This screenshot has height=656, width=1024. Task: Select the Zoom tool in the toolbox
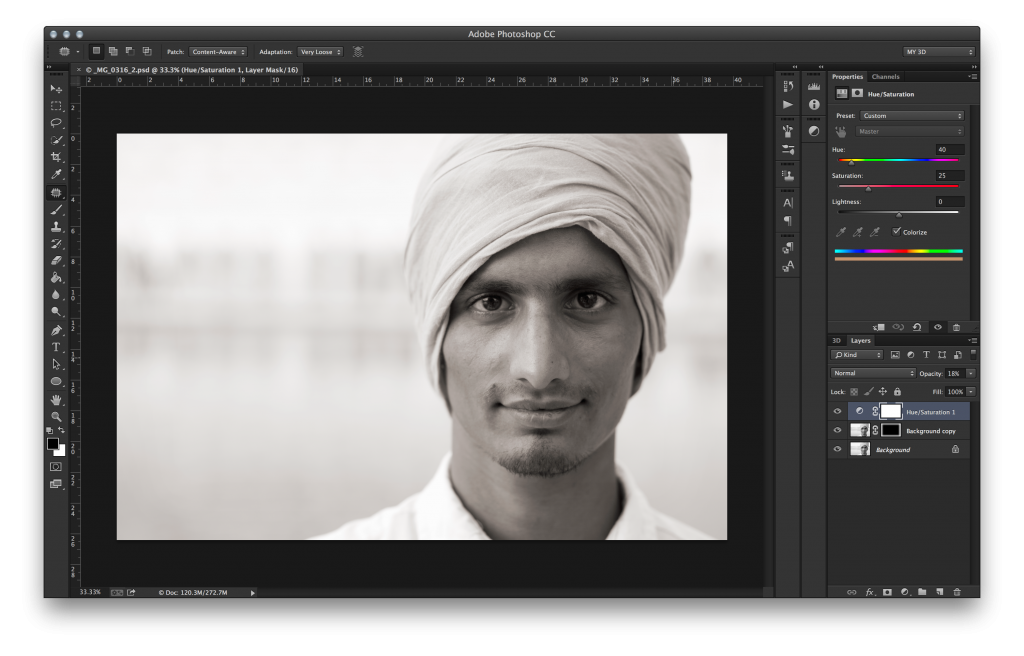56,416
